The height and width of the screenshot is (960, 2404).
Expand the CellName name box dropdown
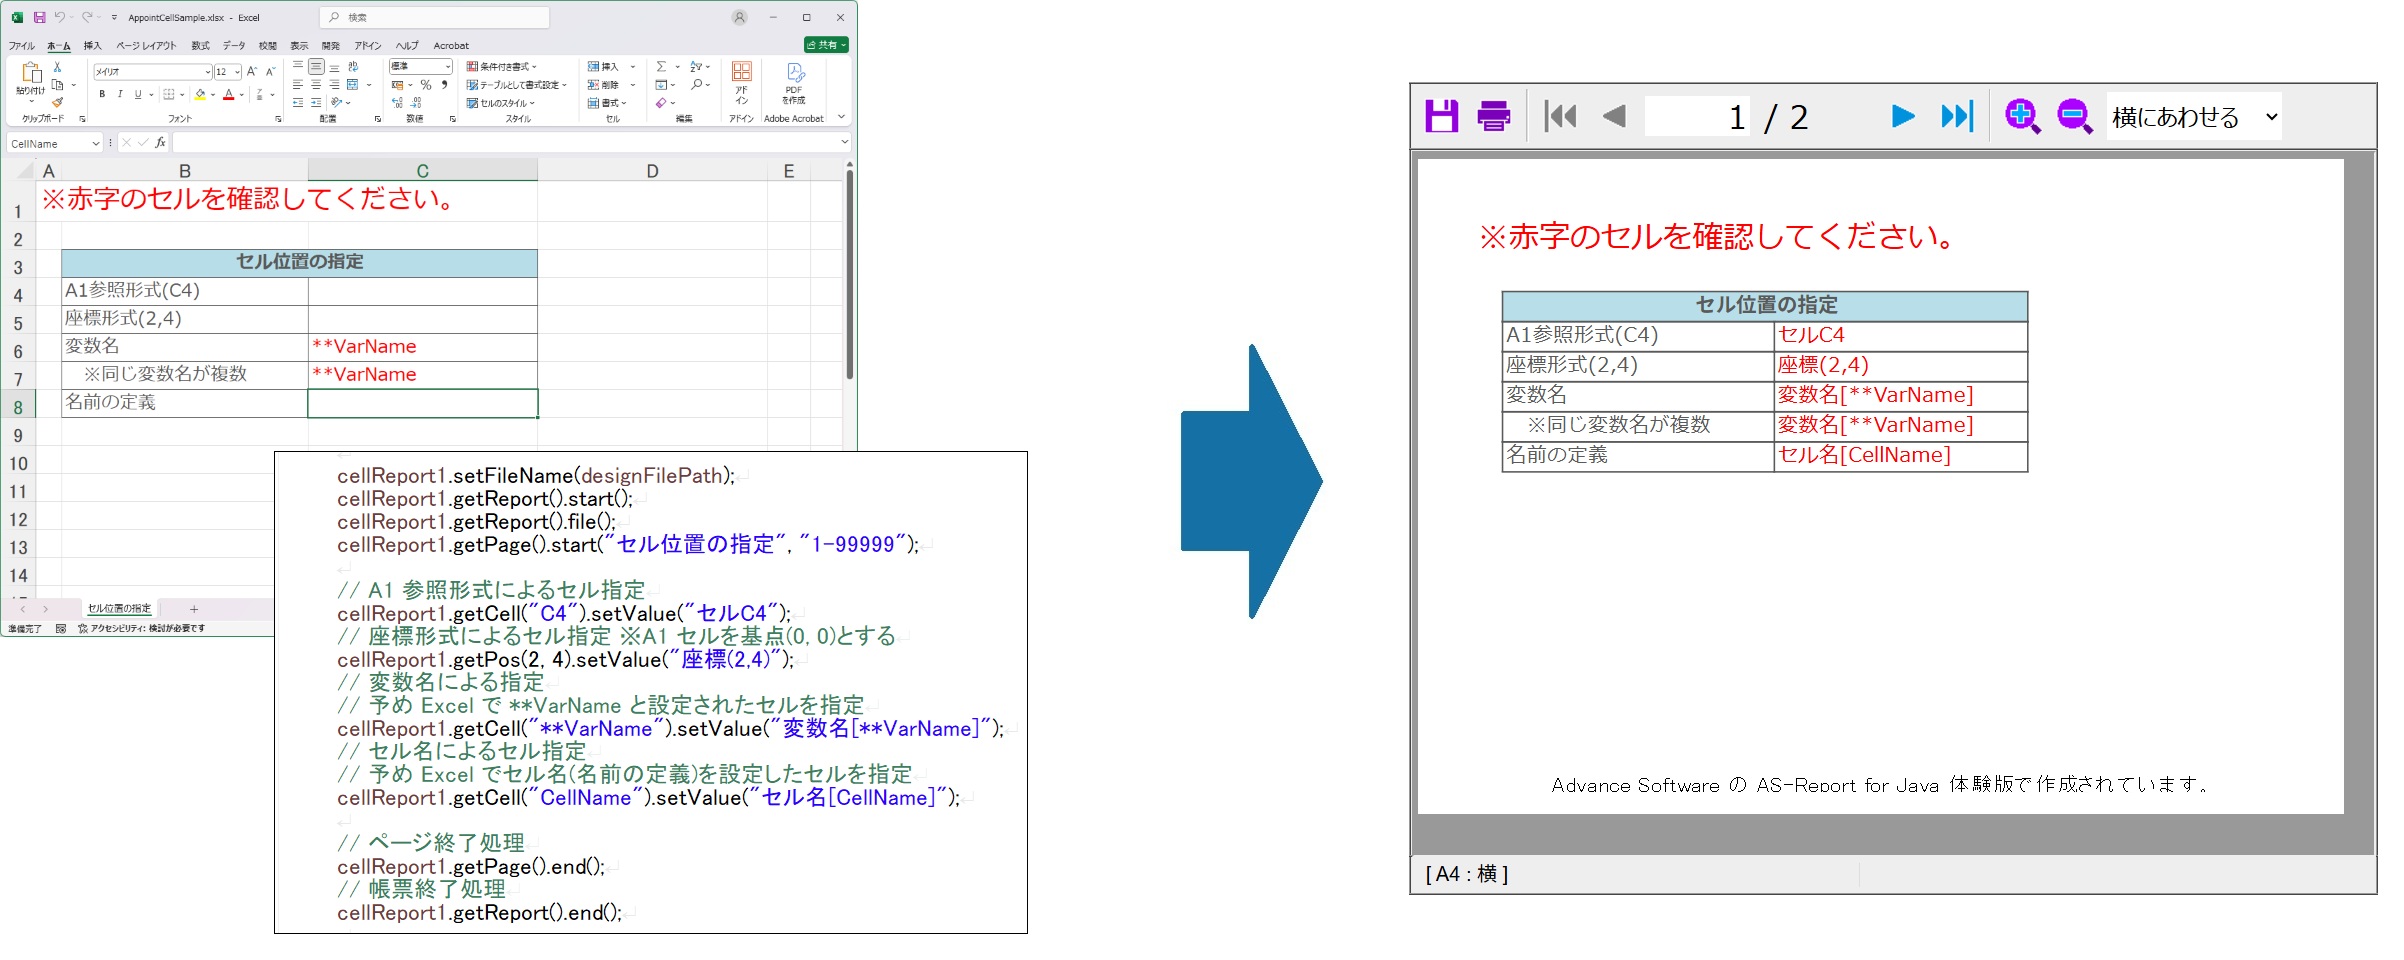pyautogui.click(x=96, y=144)
